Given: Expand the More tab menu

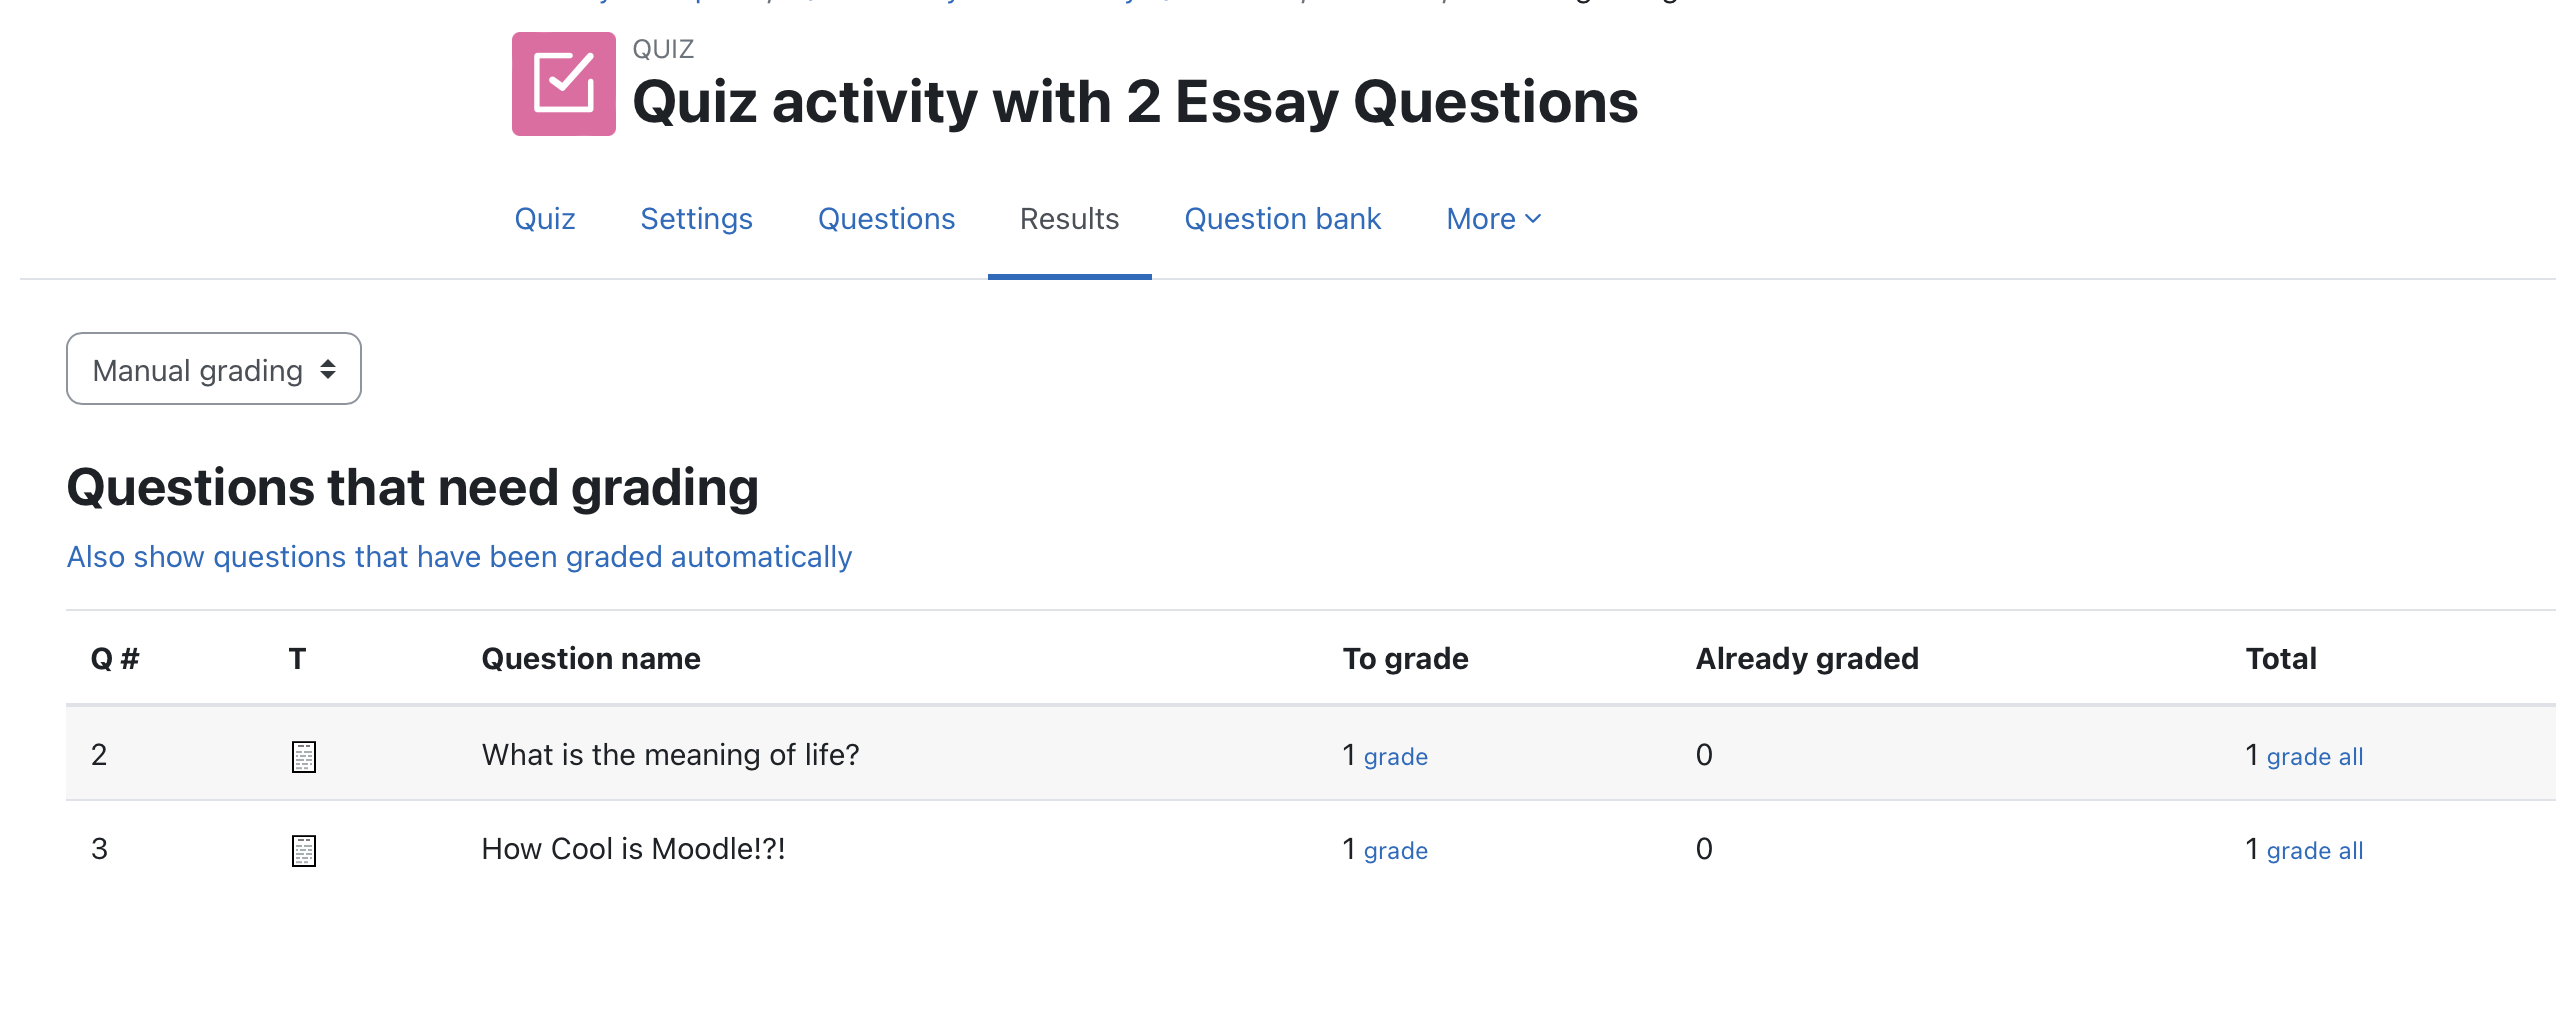Looking at the screenshot, I should [x=1494, y=219].
